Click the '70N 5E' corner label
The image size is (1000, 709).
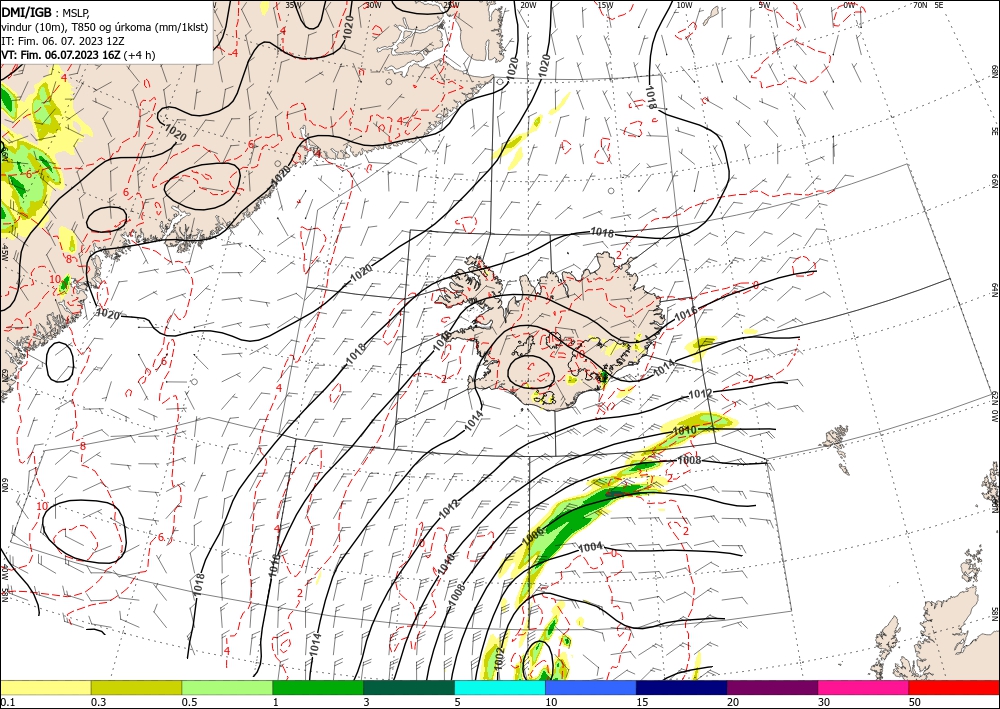pyautogui.click(x=928, y=5)
